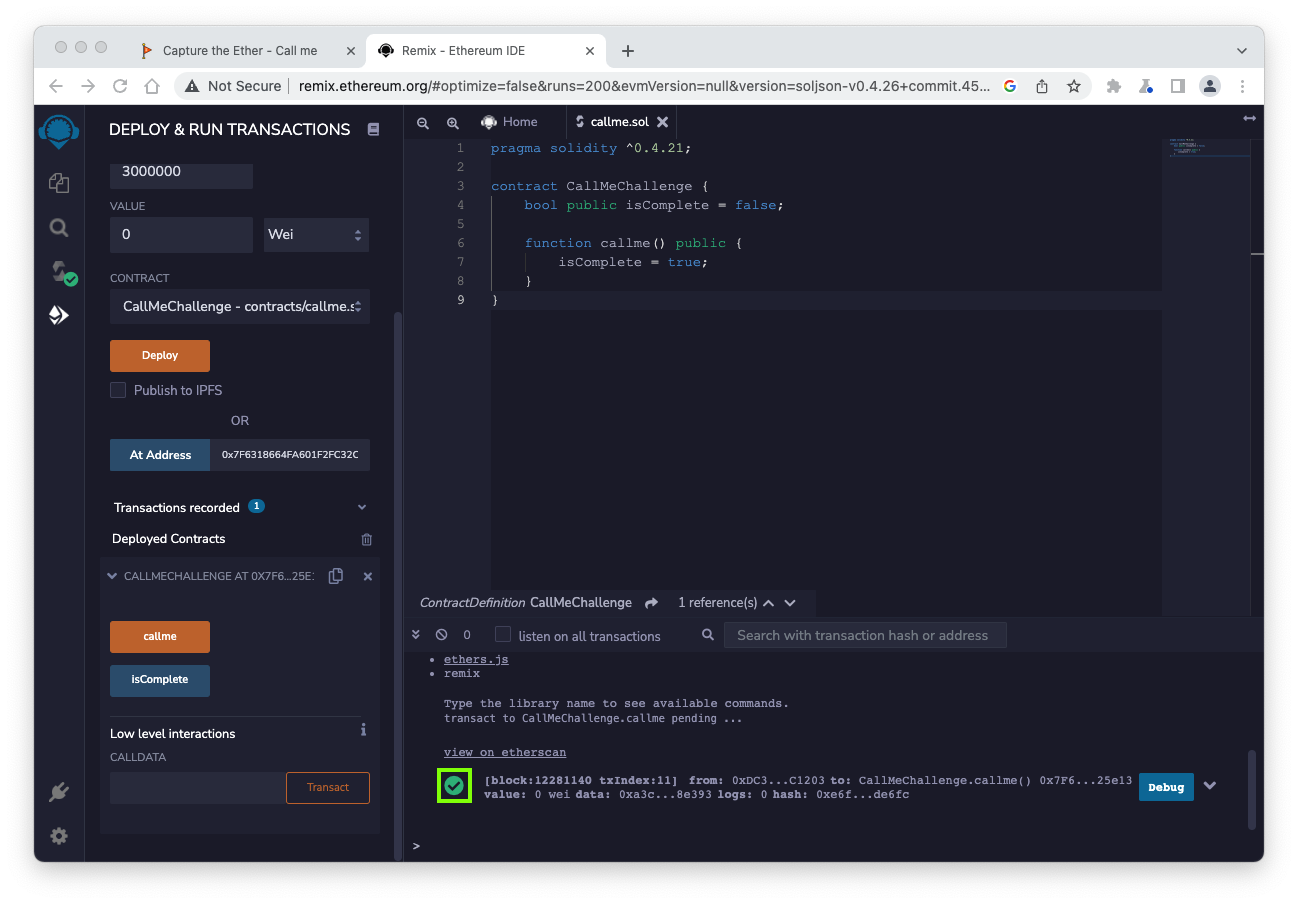
Task: Toggle listen on all transactions checkbox
Action: [x=503, y=635]
